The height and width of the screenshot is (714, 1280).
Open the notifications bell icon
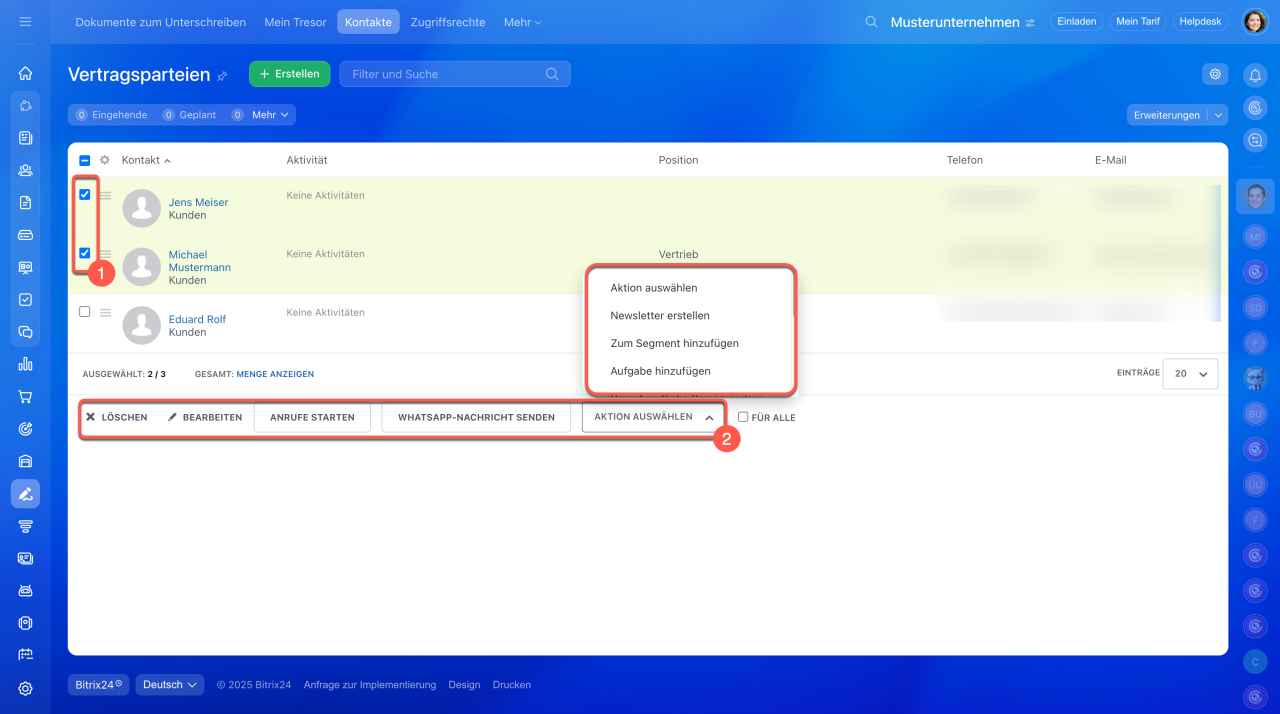click(x=1255, y=74)
